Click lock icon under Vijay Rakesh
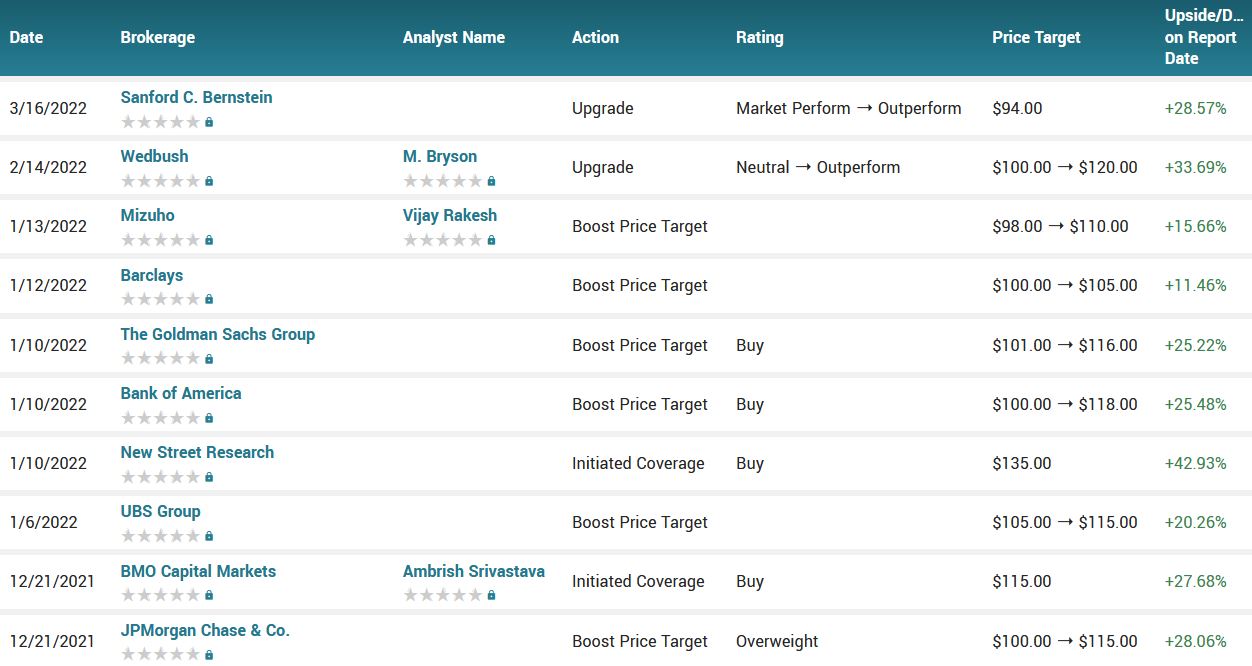1252x666 pixels. click(491, 240)
